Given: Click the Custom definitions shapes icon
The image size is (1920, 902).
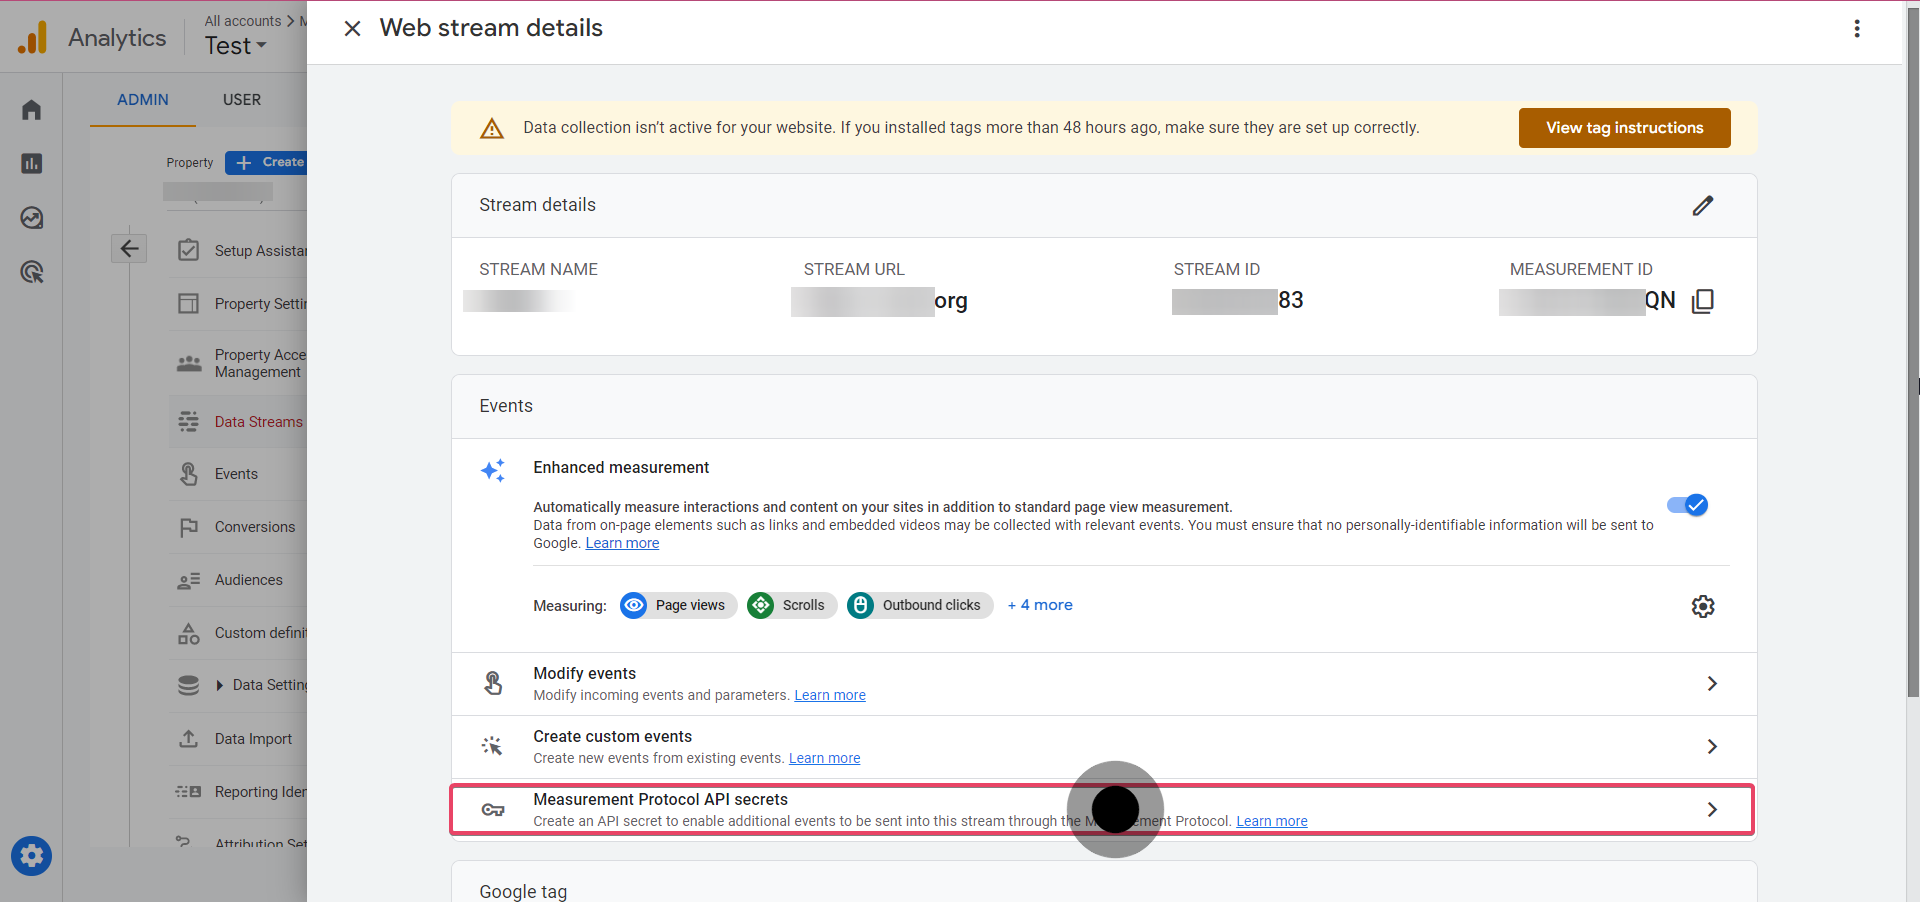Looking at the screenshot, I should pos(188,633).
